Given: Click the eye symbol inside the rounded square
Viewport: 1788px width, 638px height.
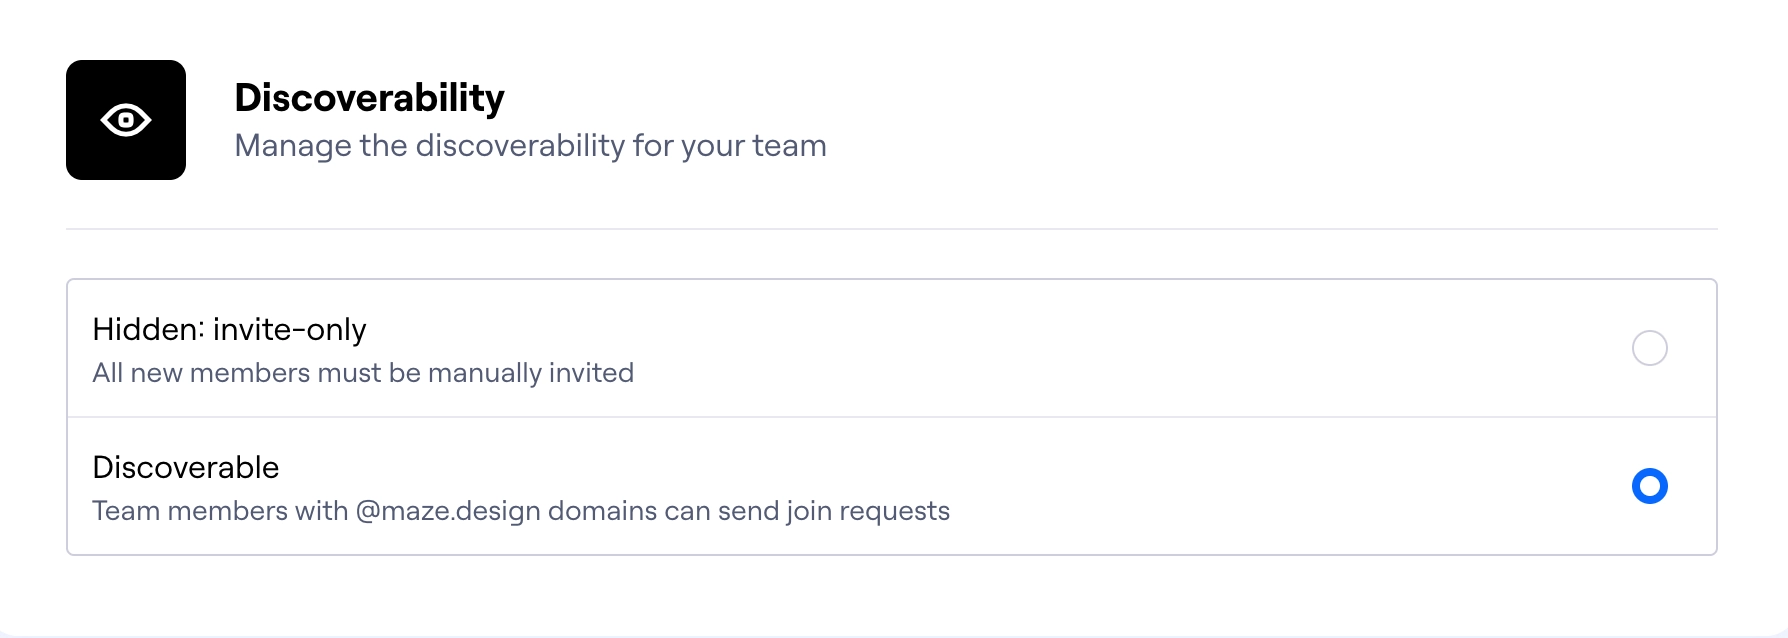Looking at the screenshot, I should click(x=125, y=119).
